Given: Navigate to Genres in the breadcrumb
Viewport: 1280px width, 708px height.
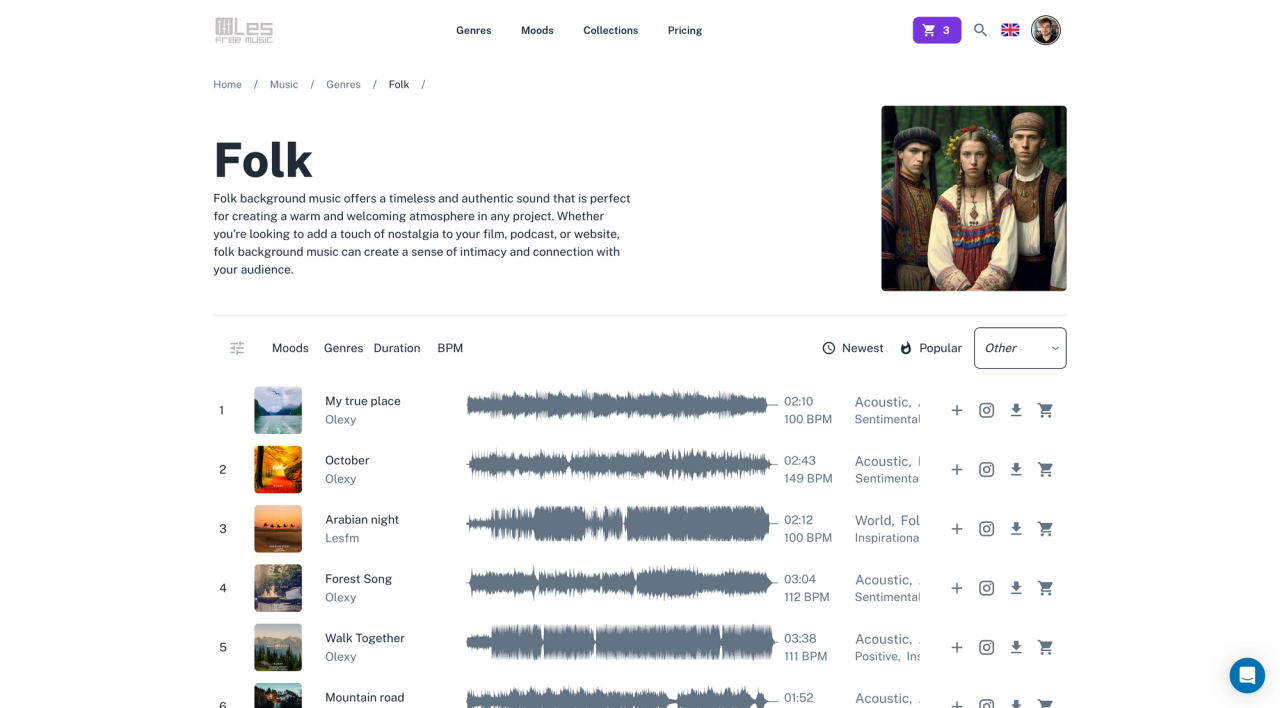Looking at the screenshot, I should pos(343,84).
